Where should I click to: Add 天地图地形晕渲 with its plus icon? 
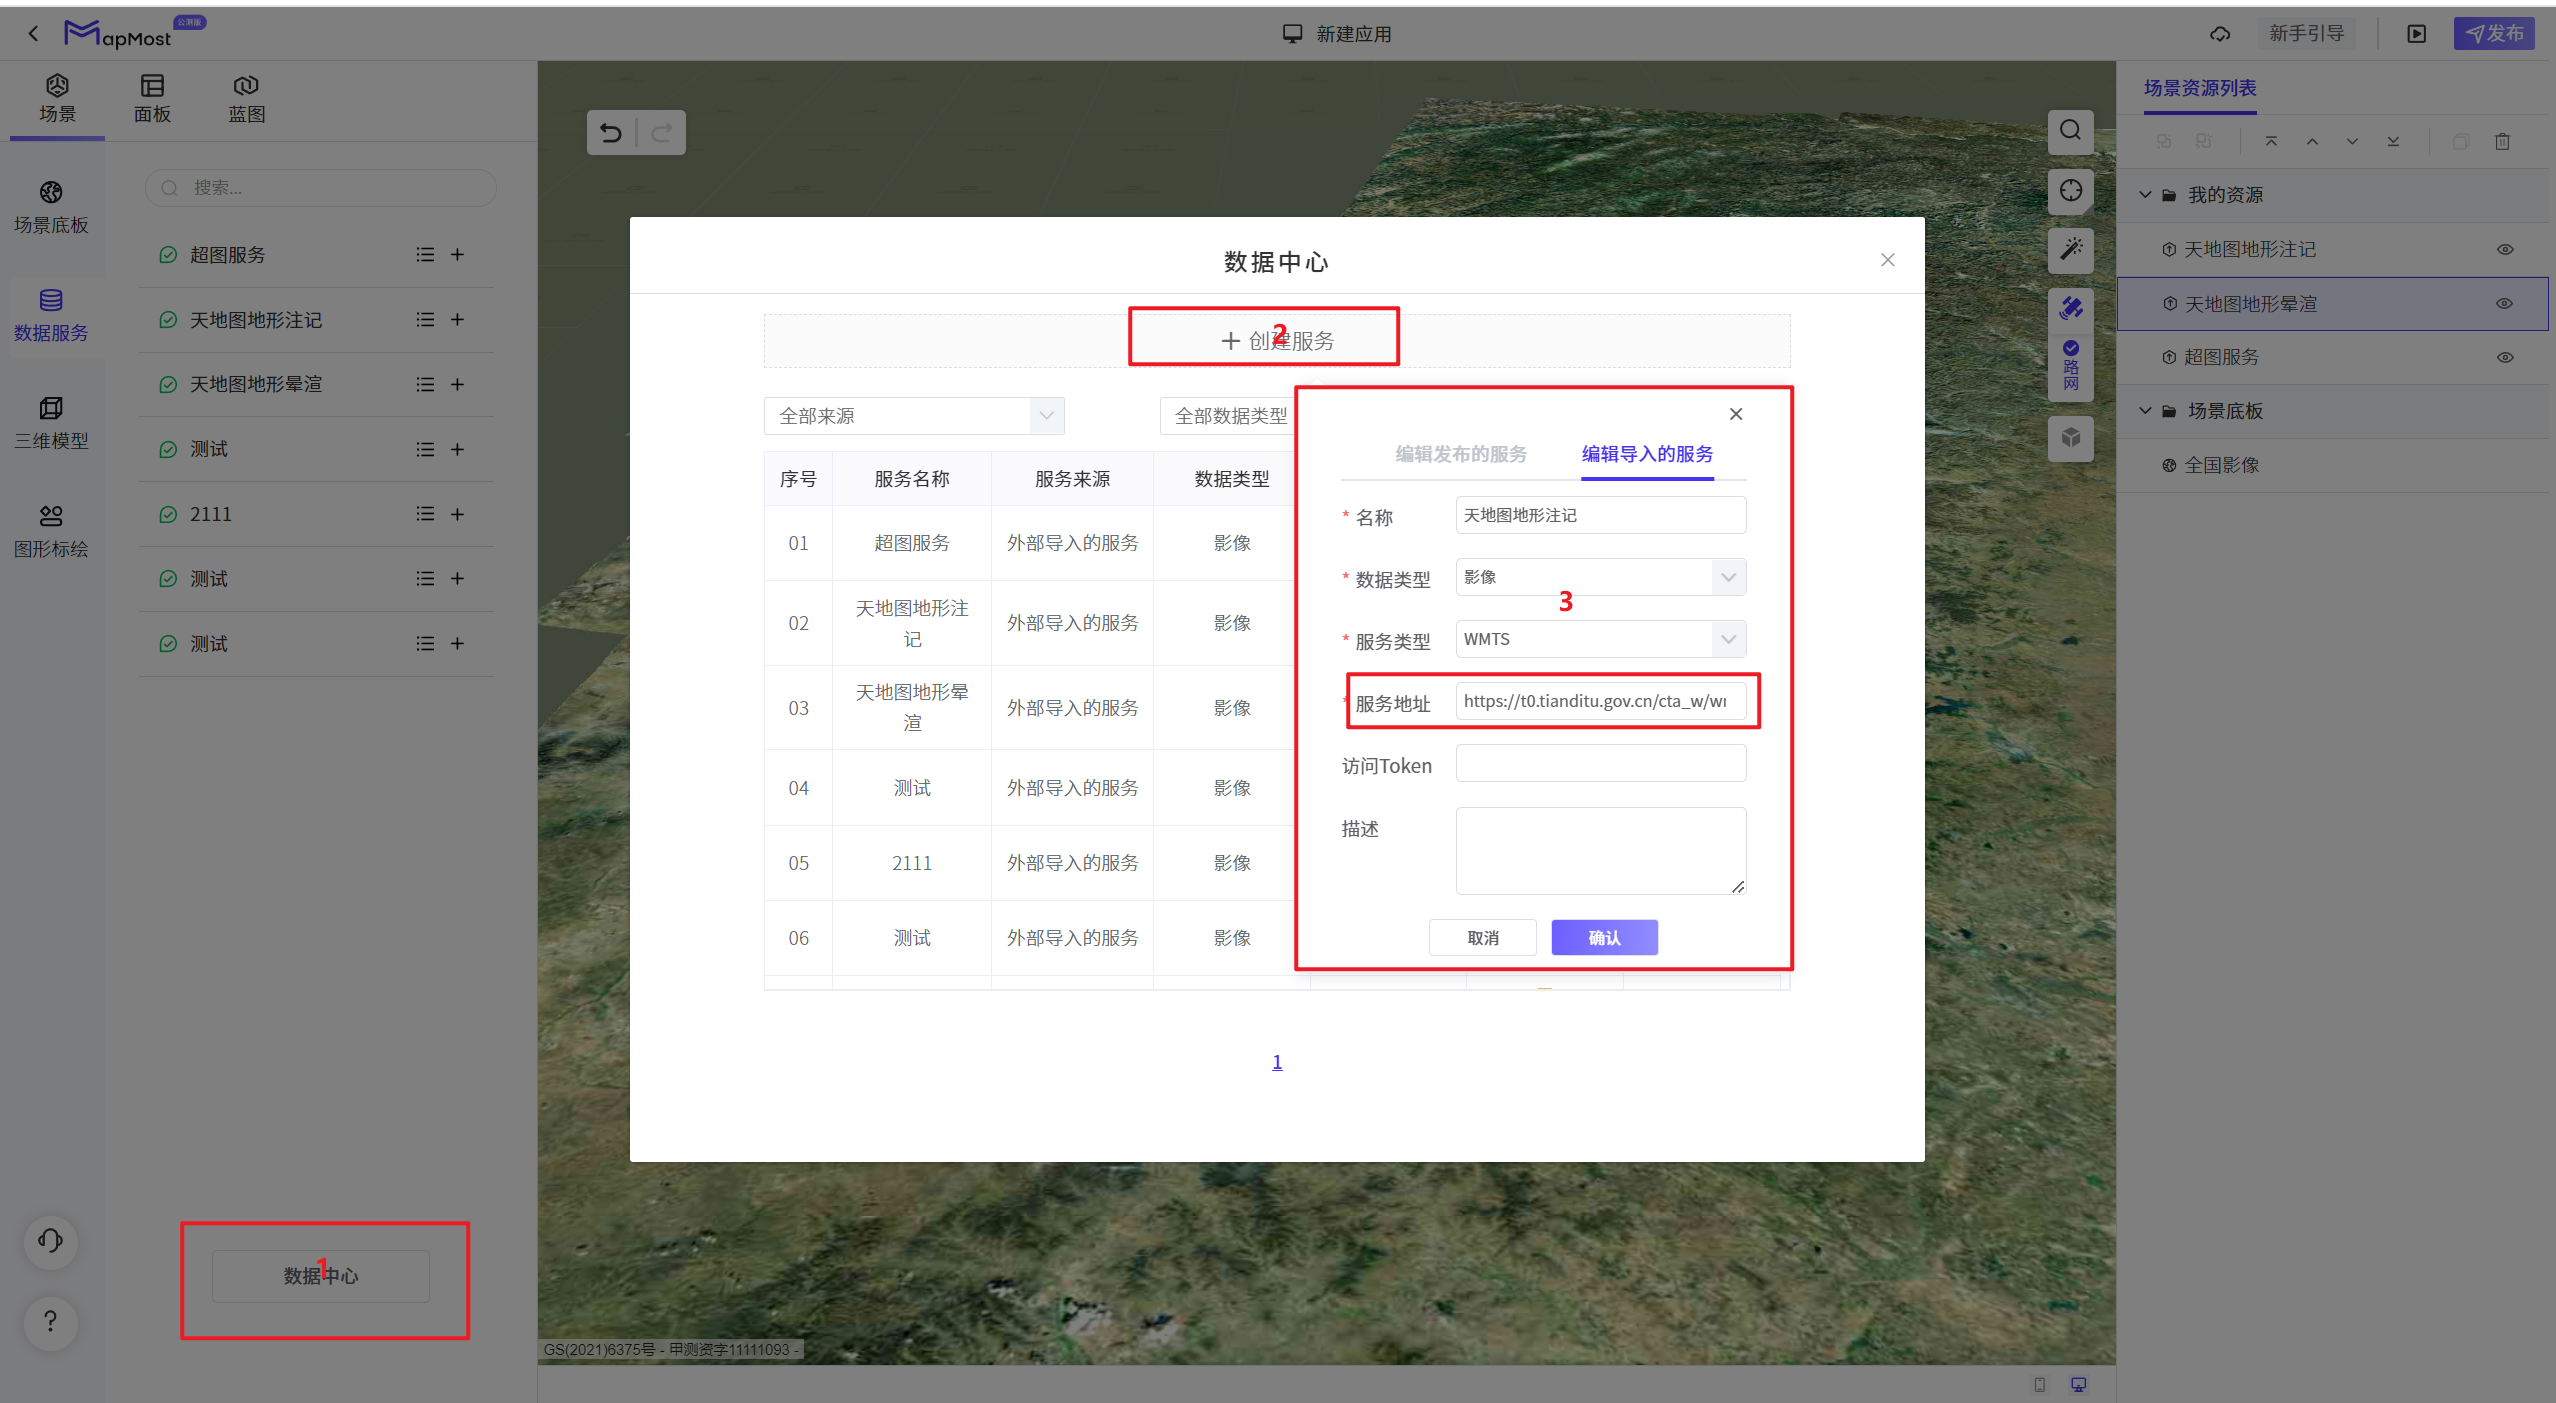(457, 385)
